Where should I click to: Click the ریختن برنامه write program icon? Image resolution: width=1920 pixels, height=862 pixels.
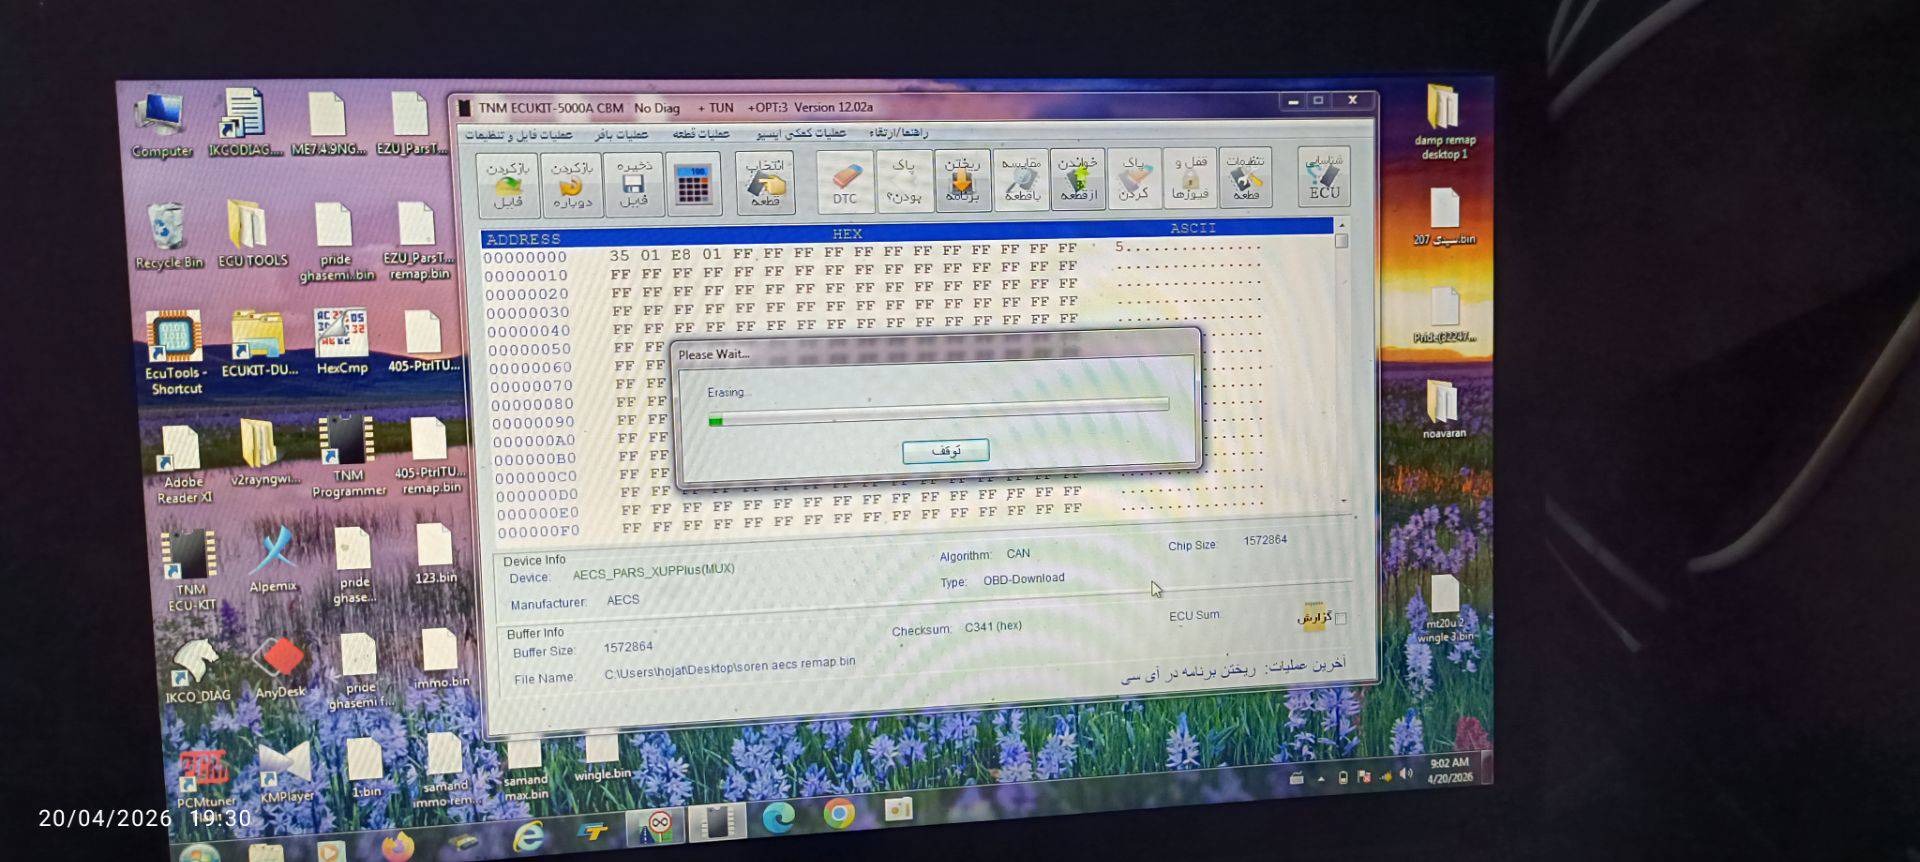coord(962,181)
